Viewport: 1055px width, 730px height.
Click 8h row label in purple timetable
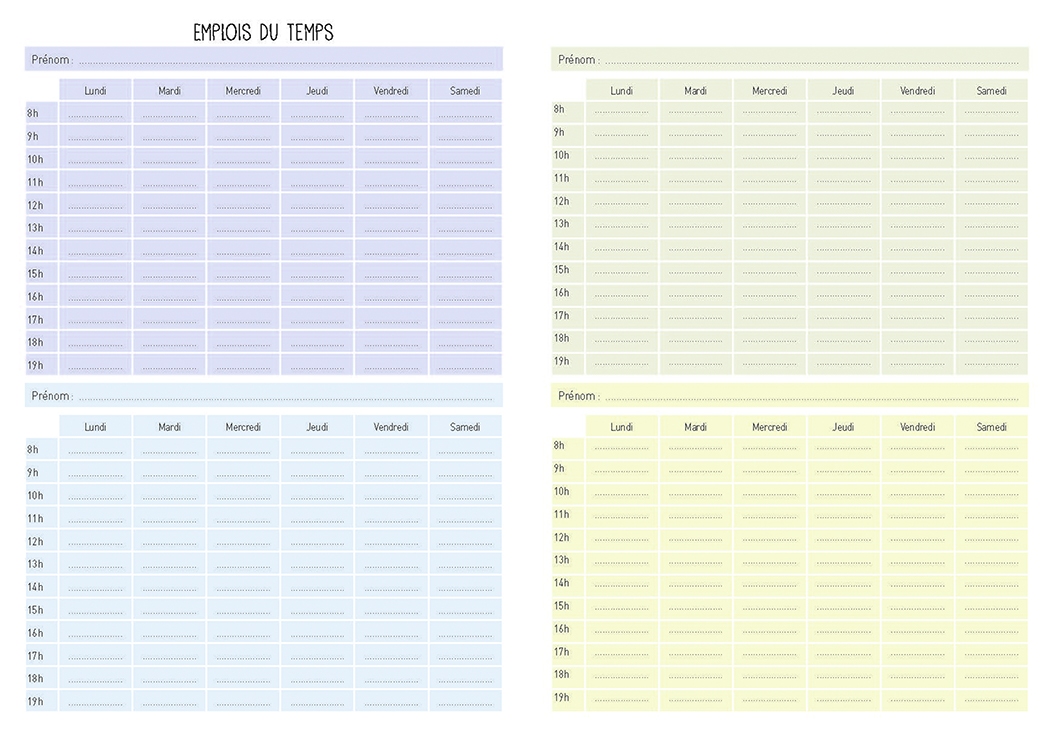(x=34, y=113)
